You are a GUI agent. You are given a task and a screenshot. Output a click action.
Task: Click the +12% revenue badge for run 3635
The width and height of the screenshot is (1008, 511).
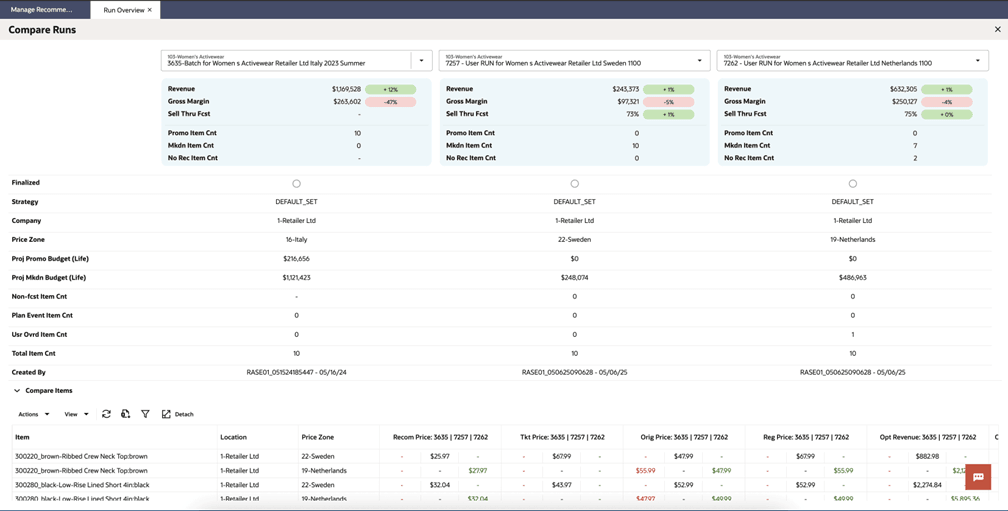(x=390, y=89)
